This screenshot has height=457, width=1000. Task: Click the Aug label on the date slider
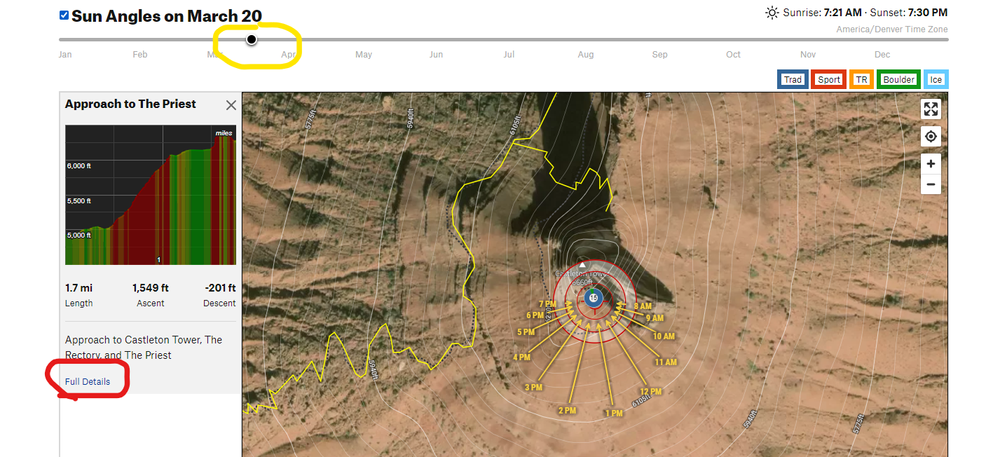point(585,55)
